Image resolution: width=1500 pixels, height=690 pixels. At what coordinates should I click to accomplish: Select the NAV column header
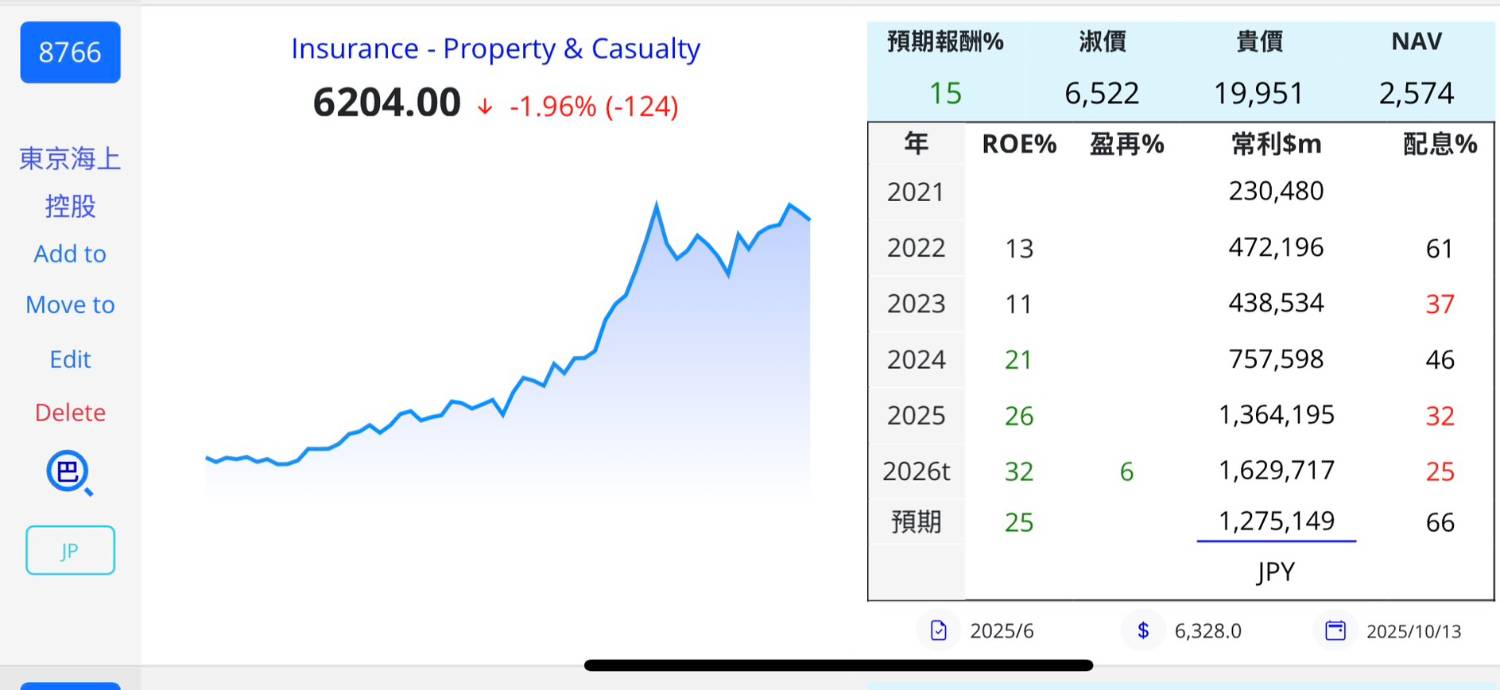pos(1416,42)
